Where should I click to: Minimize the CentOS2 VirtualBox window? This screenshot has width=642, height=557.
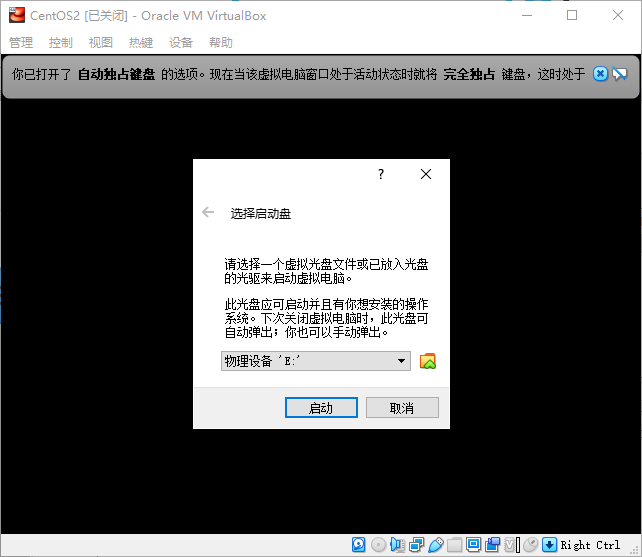527,16
